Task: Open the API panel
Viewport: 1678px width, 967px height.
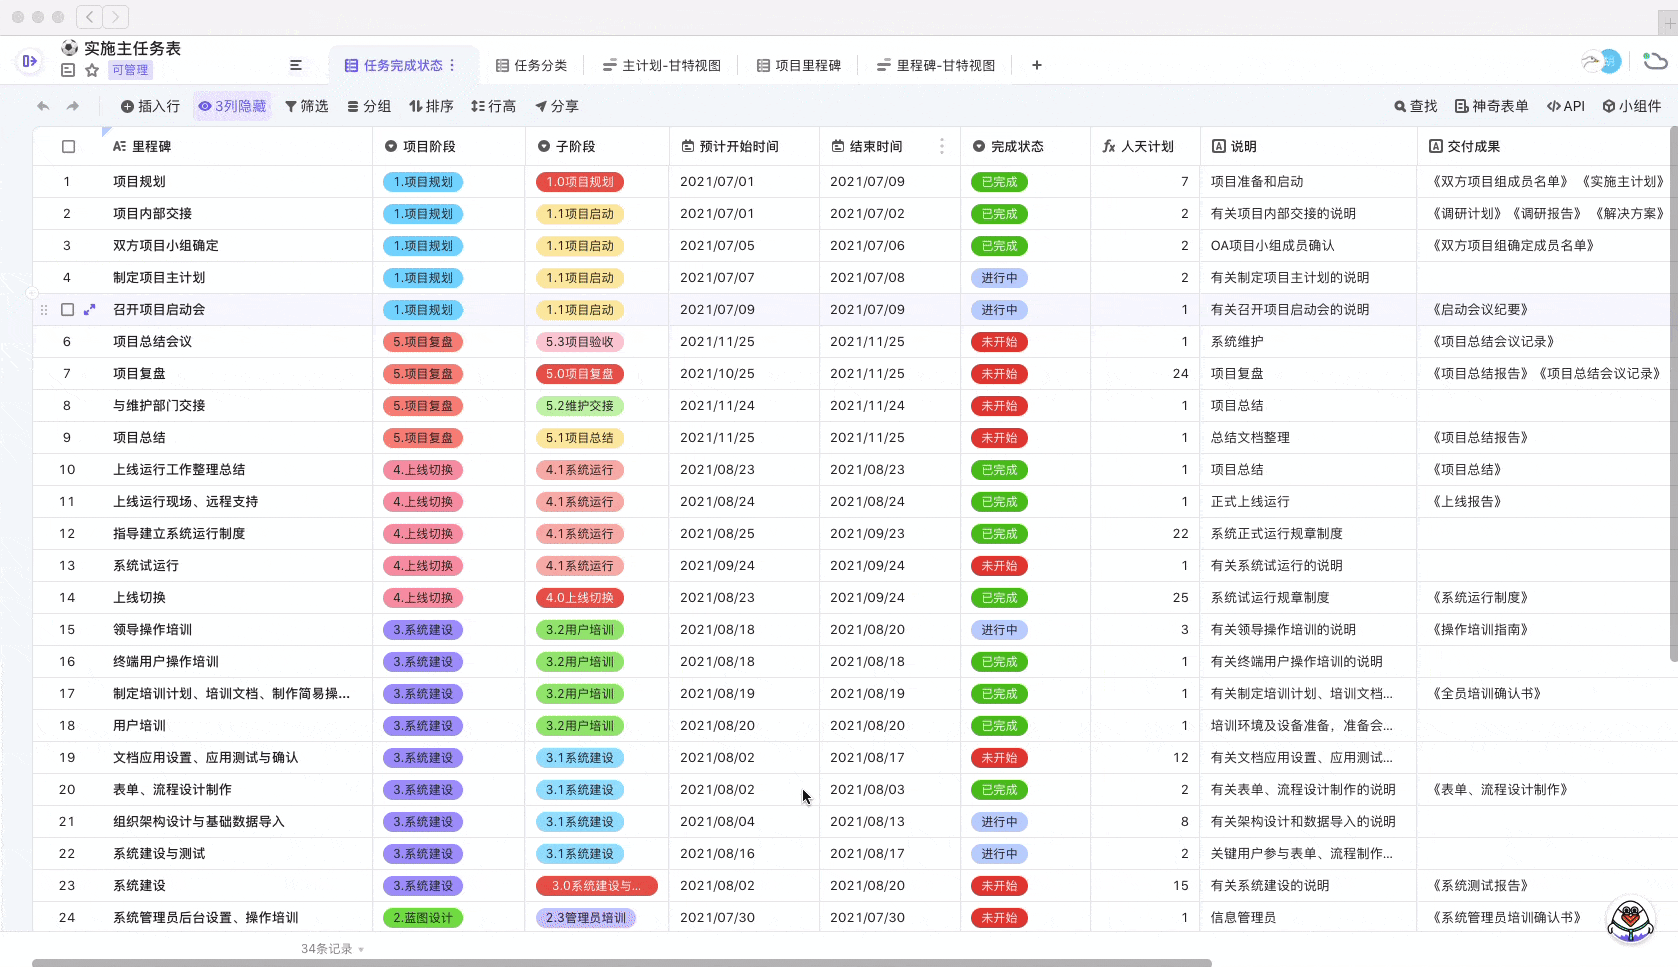Action: [x=1565, y=106]
